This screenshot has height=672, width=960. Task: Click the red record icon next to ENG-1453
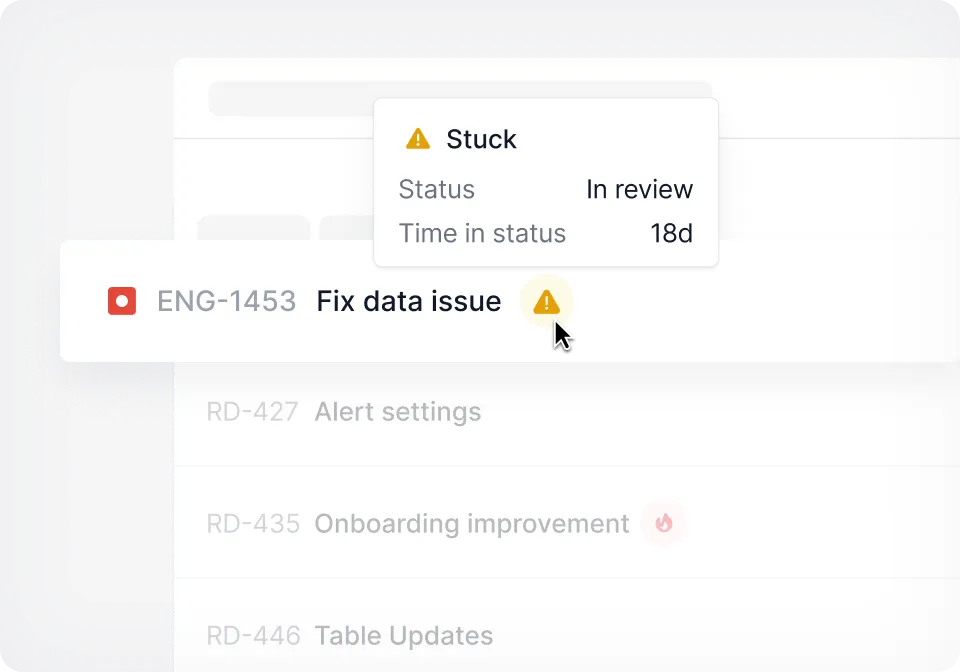[122, 301]
